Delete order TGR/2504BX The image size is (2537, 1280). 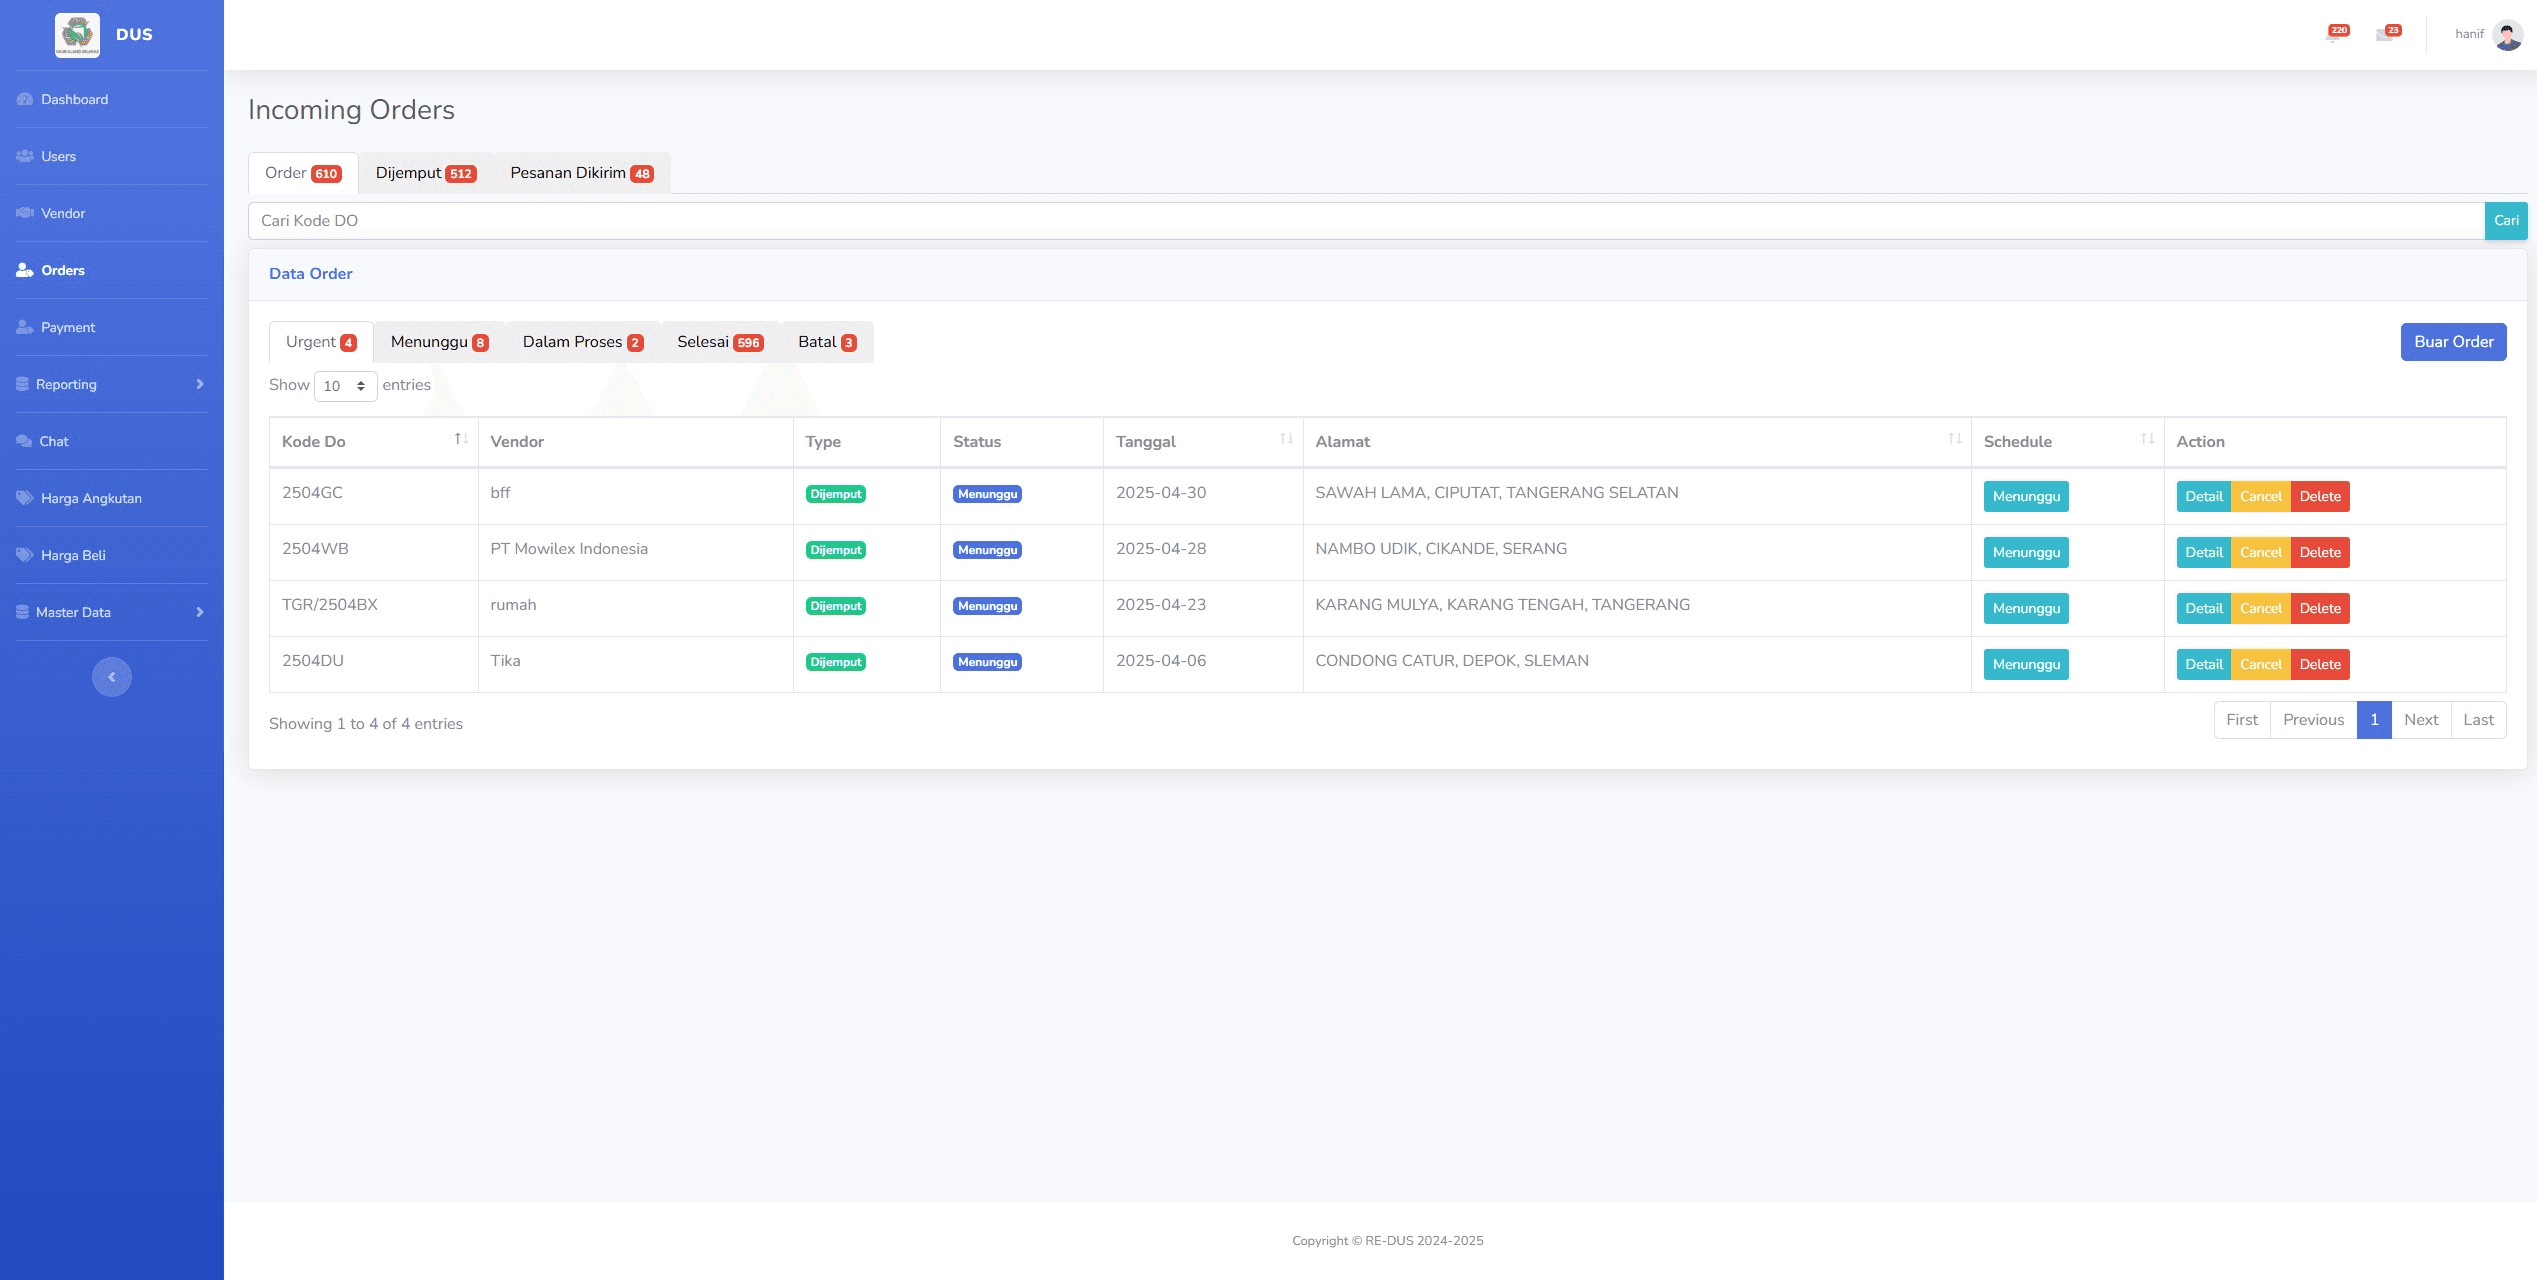click(x=2319, y=608)
